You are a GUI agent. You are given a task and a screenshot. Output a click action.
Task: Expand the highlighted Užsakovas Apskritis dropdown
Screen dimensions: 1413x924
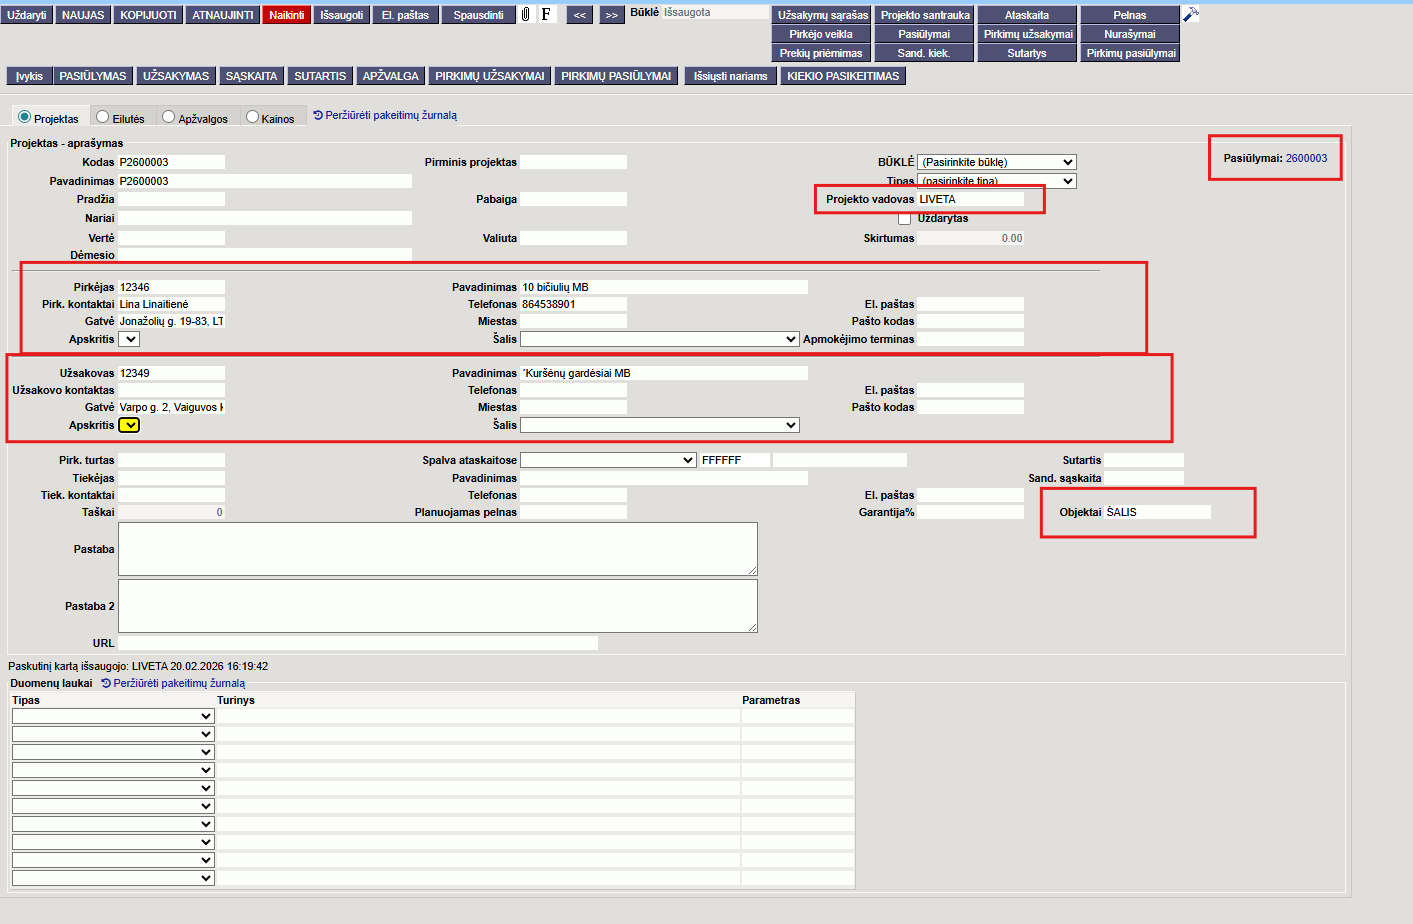pyautogui.click(x=129, y=425)
